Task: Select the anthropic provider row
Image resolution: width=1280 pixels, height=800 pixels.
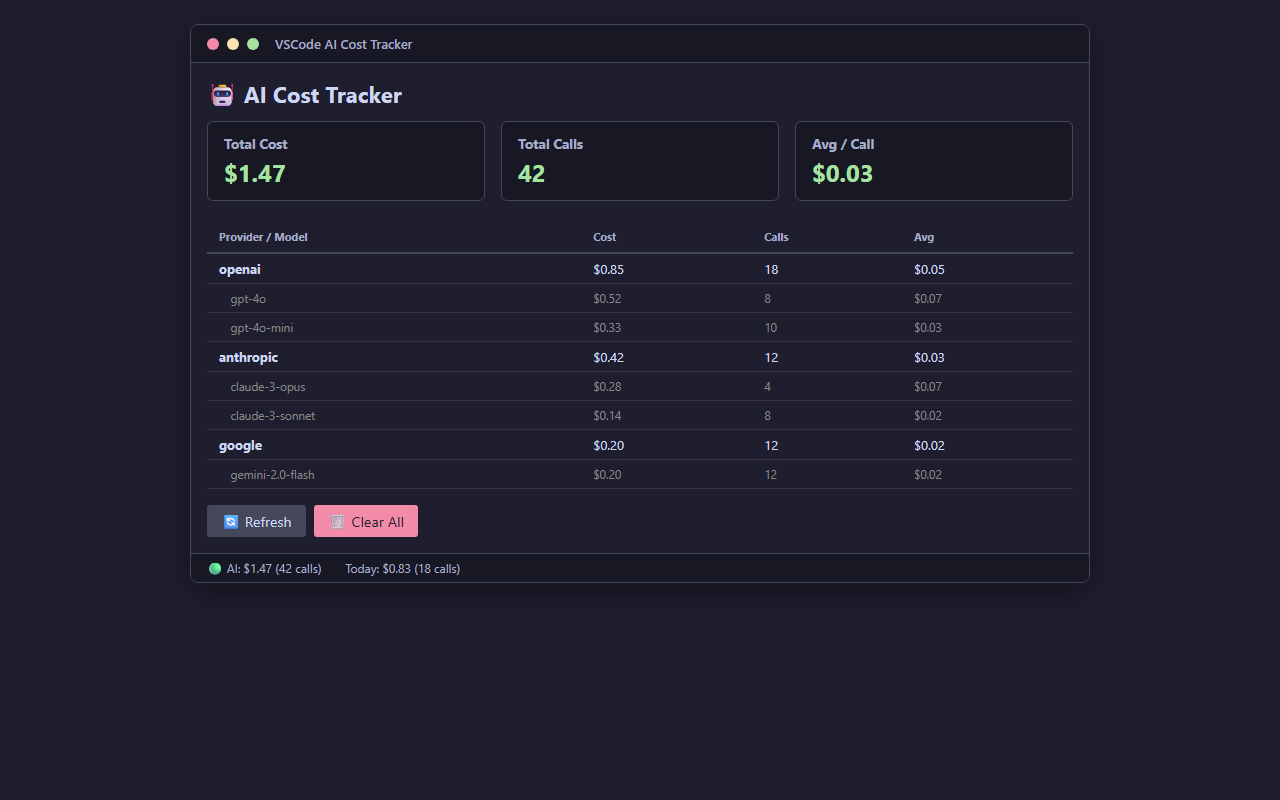Action: click(x=640, y=357)
